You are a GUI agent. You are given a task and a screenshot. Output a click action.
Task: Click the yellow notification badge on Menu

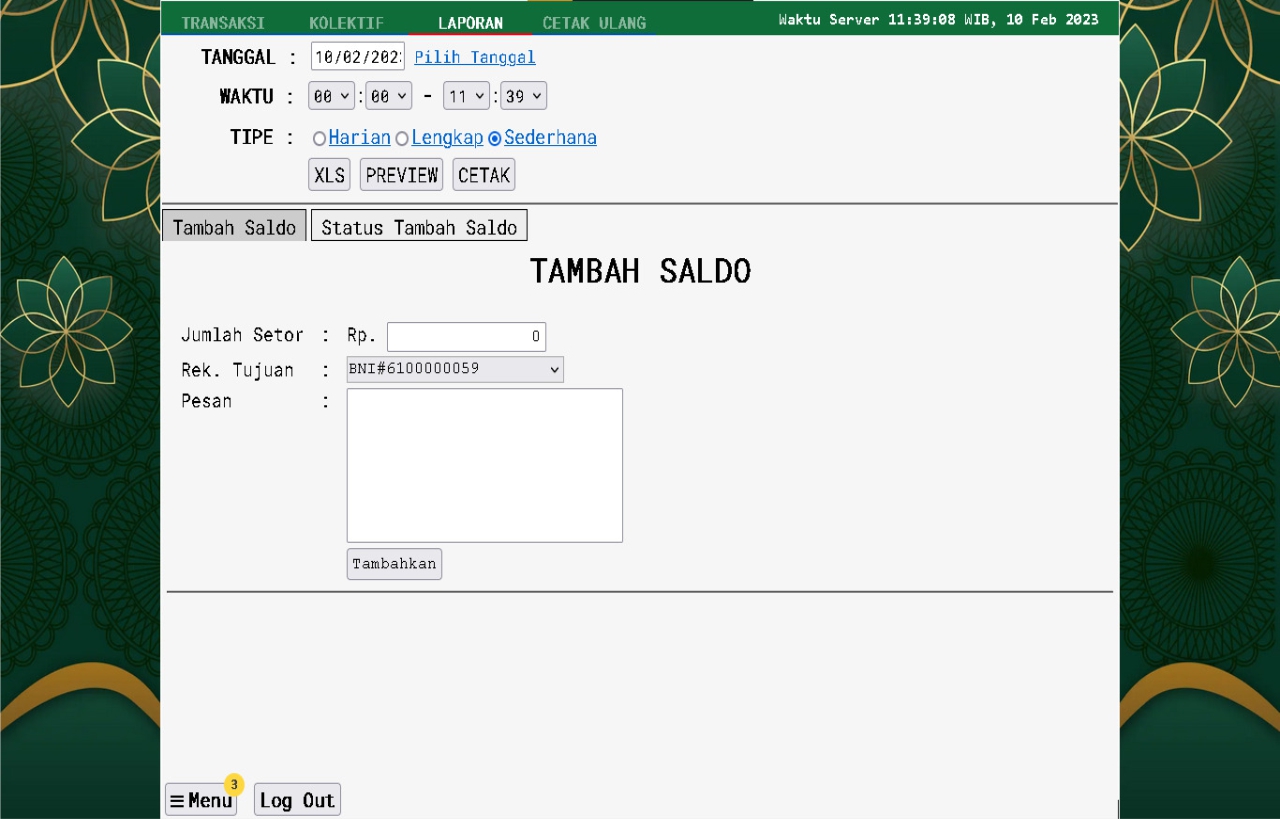click(234, 784)
